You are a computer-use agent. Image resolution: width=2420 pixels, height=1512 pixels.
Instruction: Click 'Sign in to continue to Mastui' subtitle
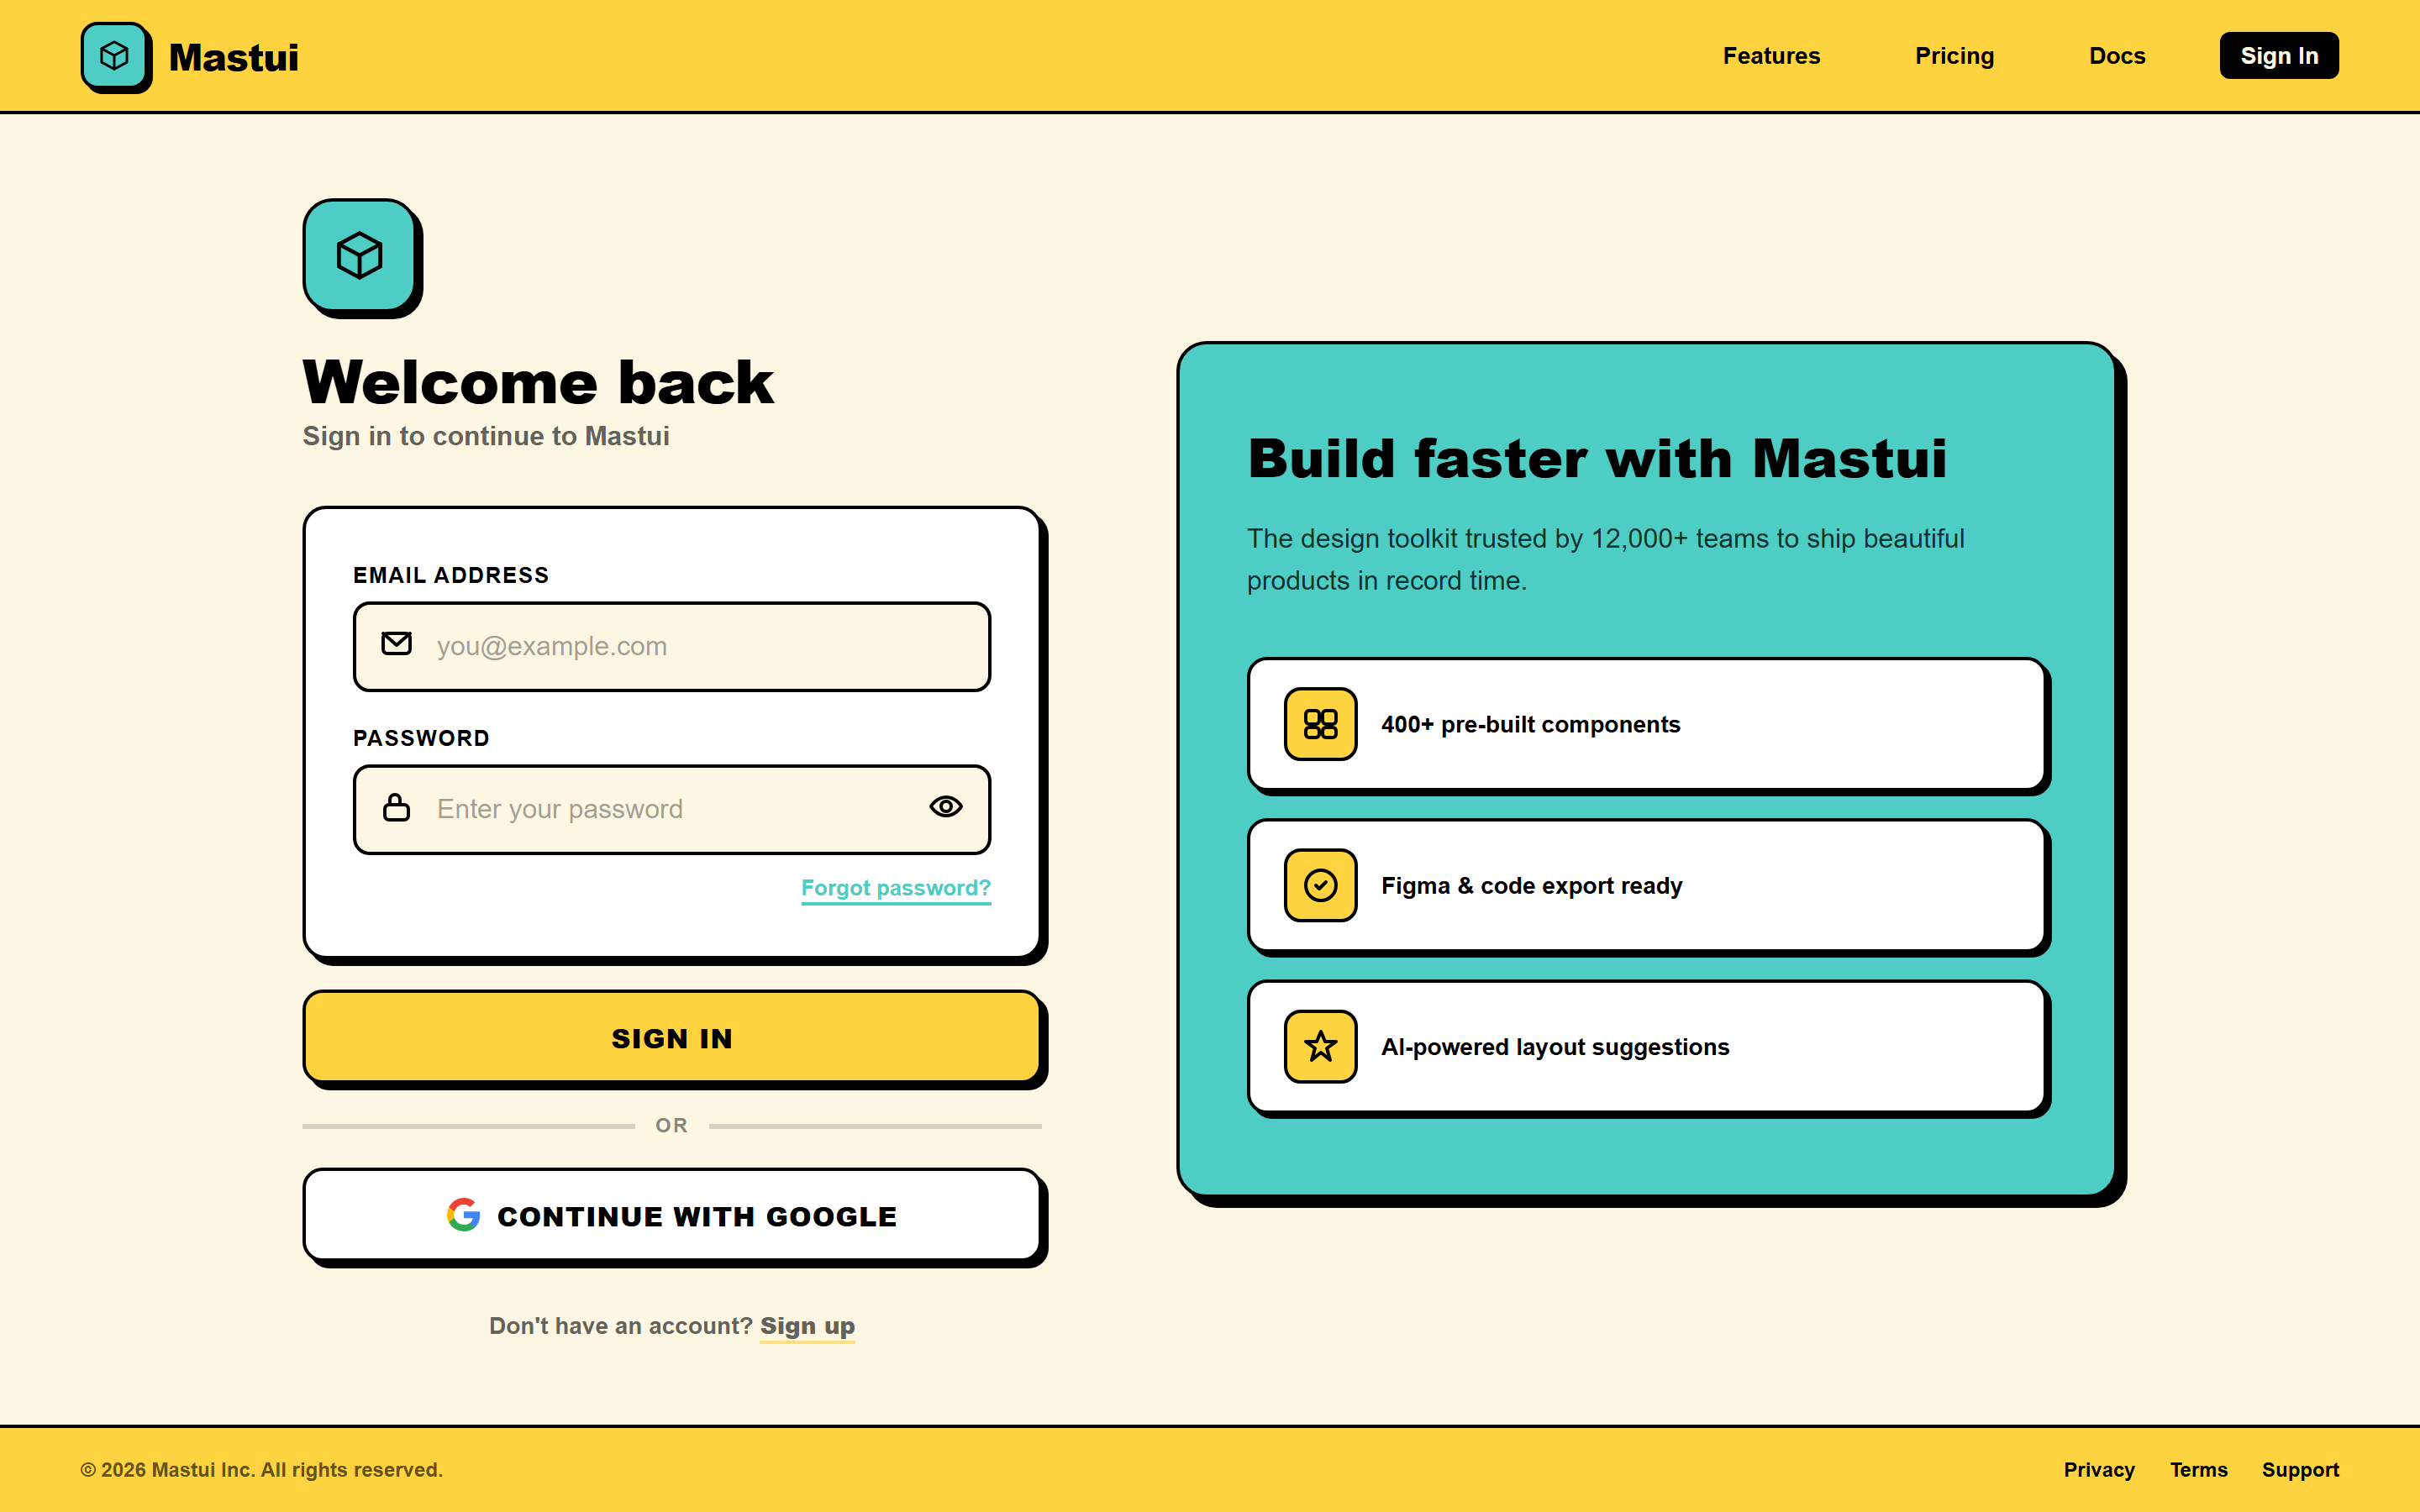pos(486,436)
